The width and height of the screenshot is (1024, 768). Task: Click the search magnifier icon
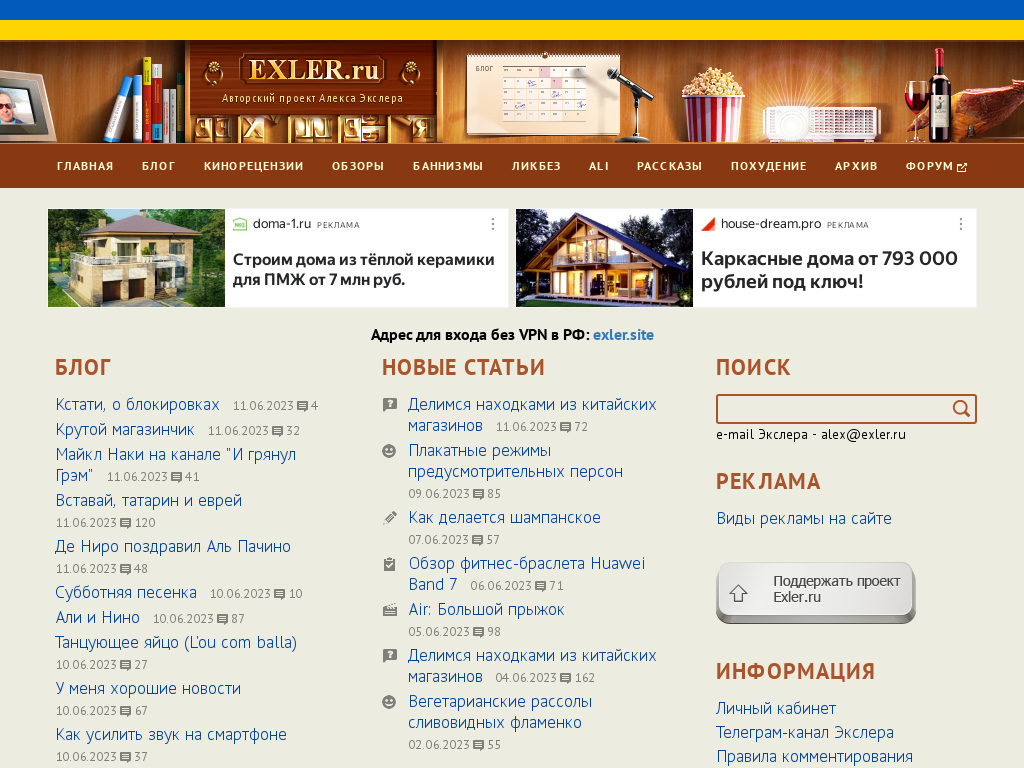pyautogui.click(x=961, y=409)
